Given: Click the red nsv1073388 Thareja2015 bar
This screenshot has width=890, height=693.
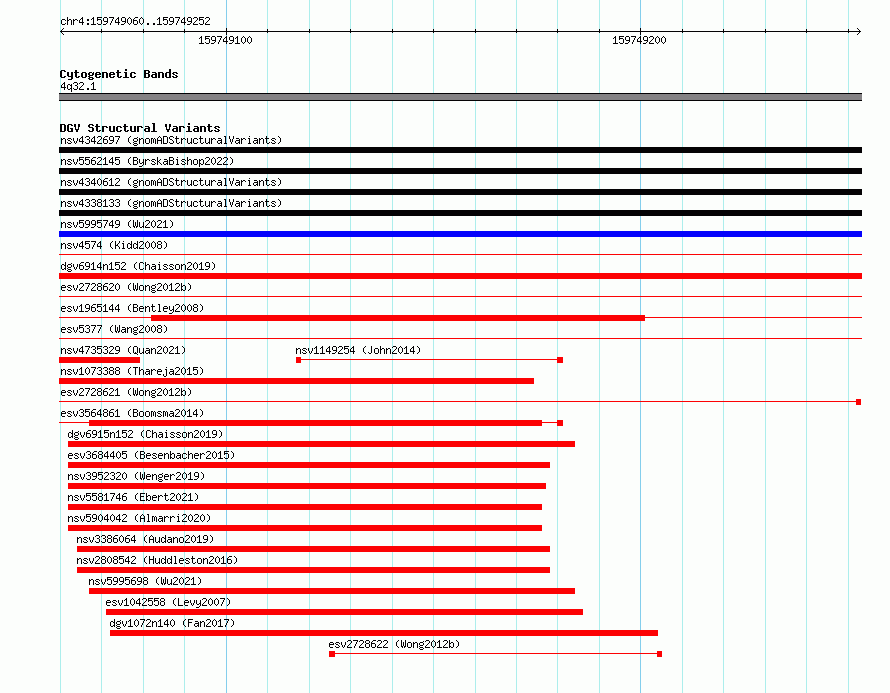Looking at the screenshot, I should [296, 381].
